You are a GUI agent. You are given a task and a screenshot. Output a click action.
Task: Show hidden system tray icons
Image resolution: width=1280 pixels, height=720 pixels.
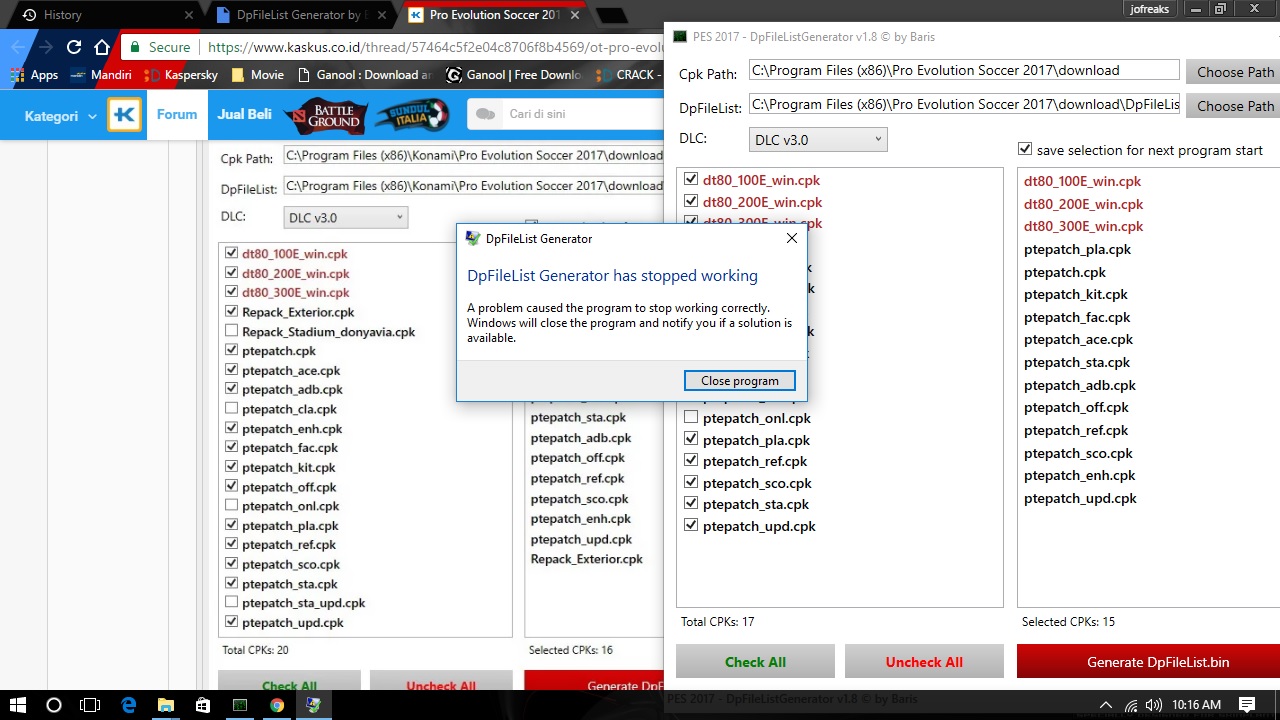[x=1105, y=705]
